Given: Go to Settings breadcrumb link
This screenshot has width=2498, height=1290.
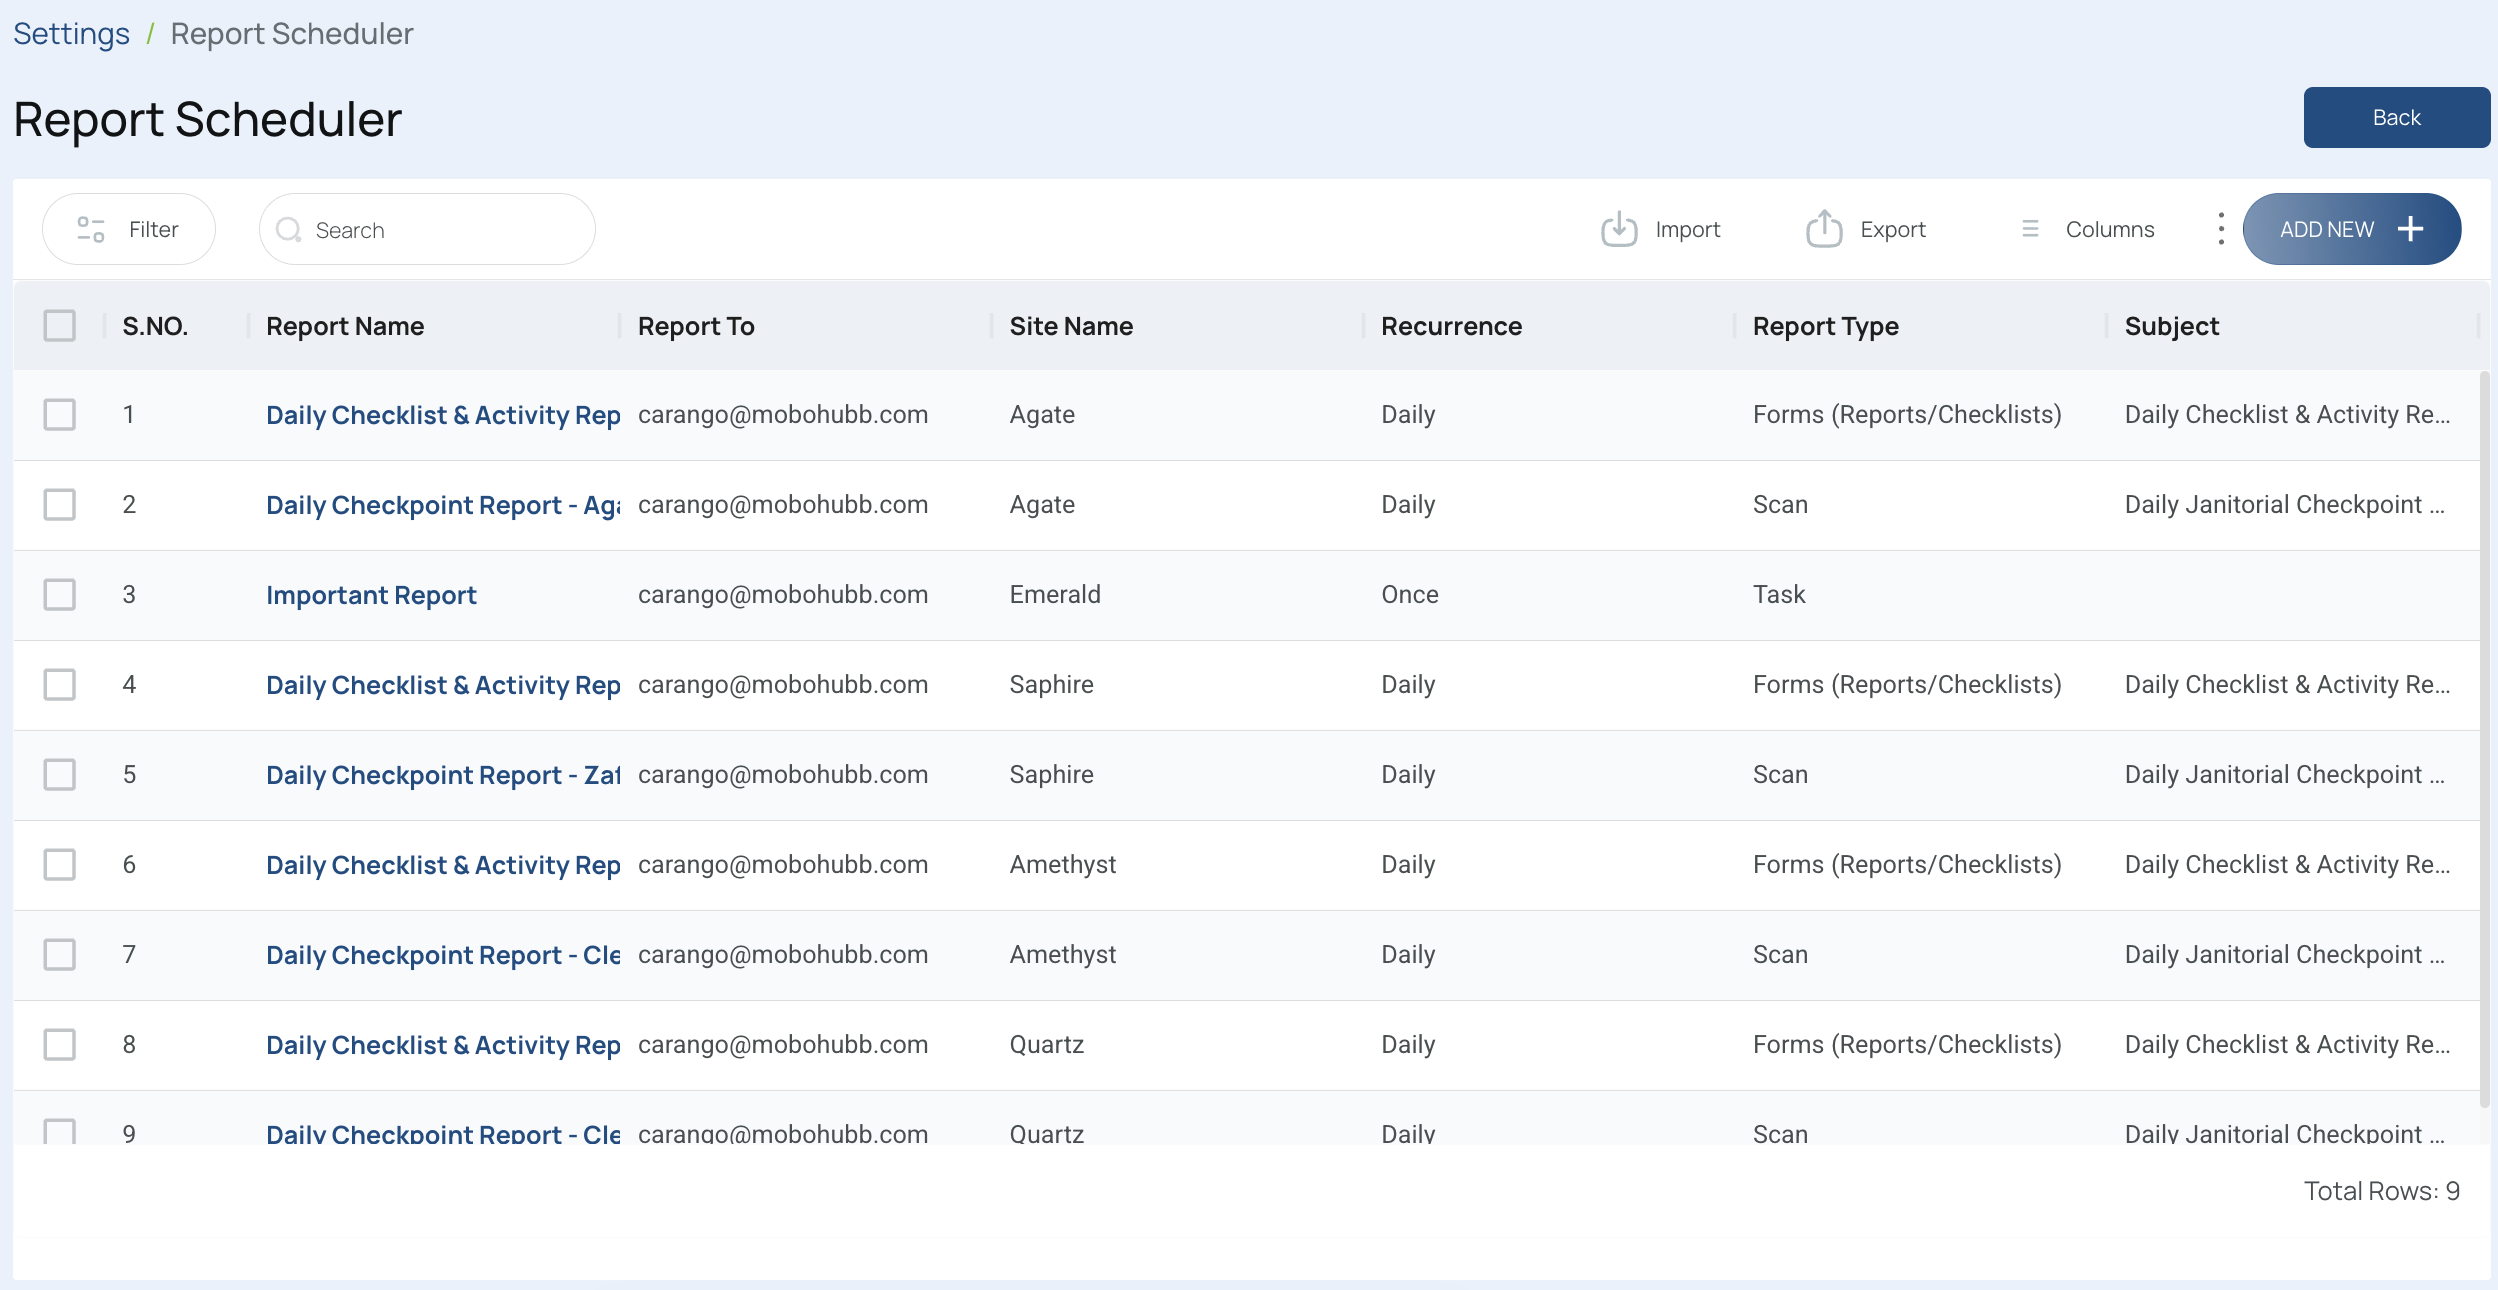Looking at the screenshot, I should [x=71, y=34].
